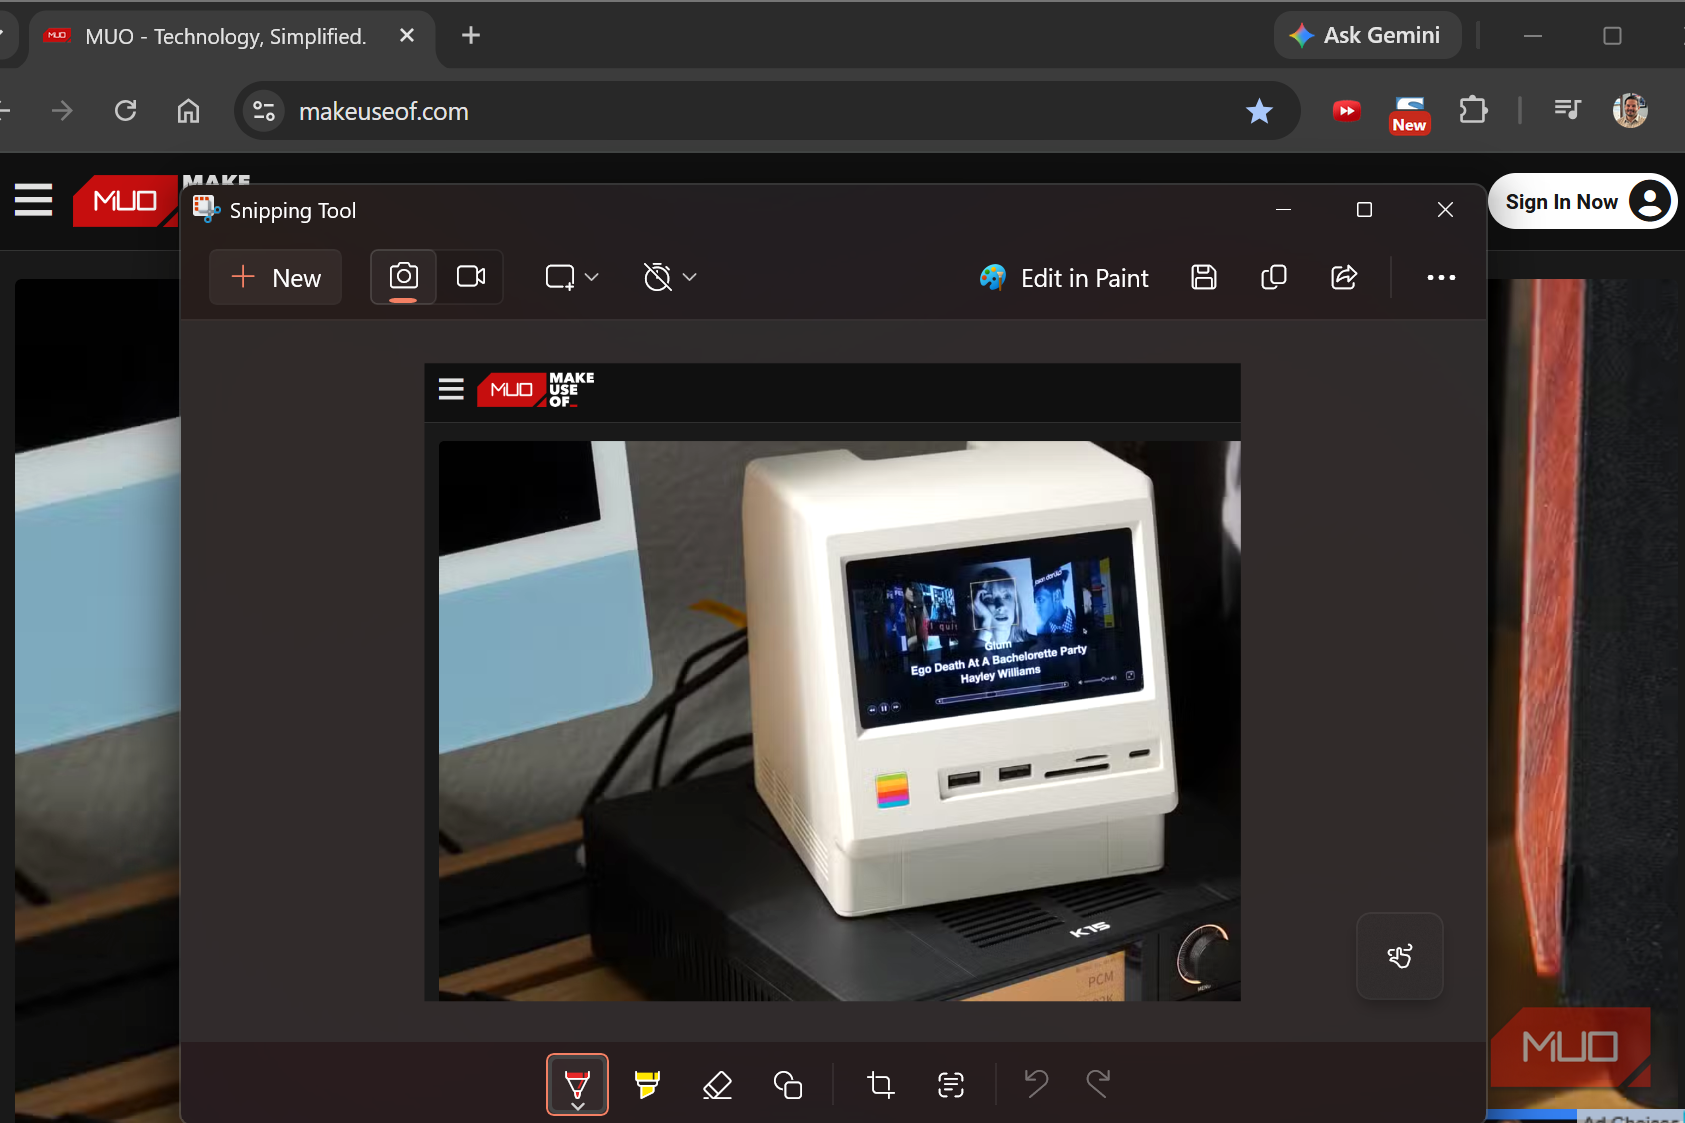Open the delay timer dropdown
The image size is (1685, 1123).
[x=669, y=277]
